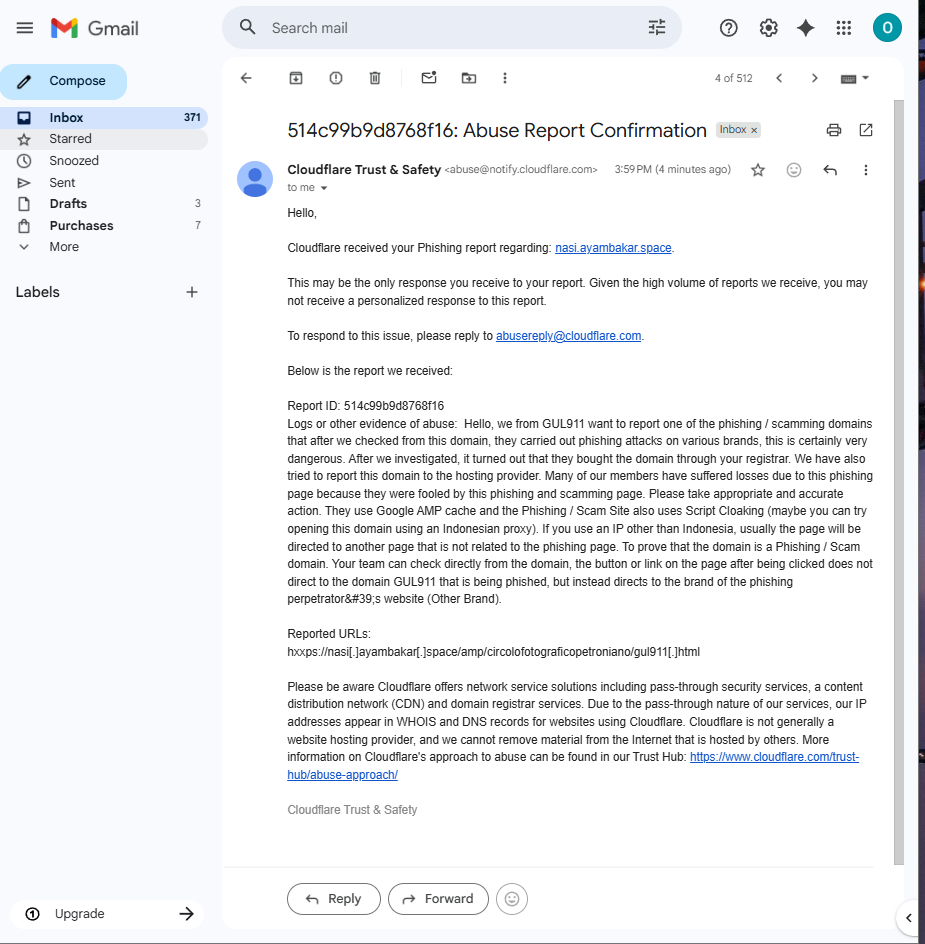Remove the Inbox label from conversation

tap(753, 131)
